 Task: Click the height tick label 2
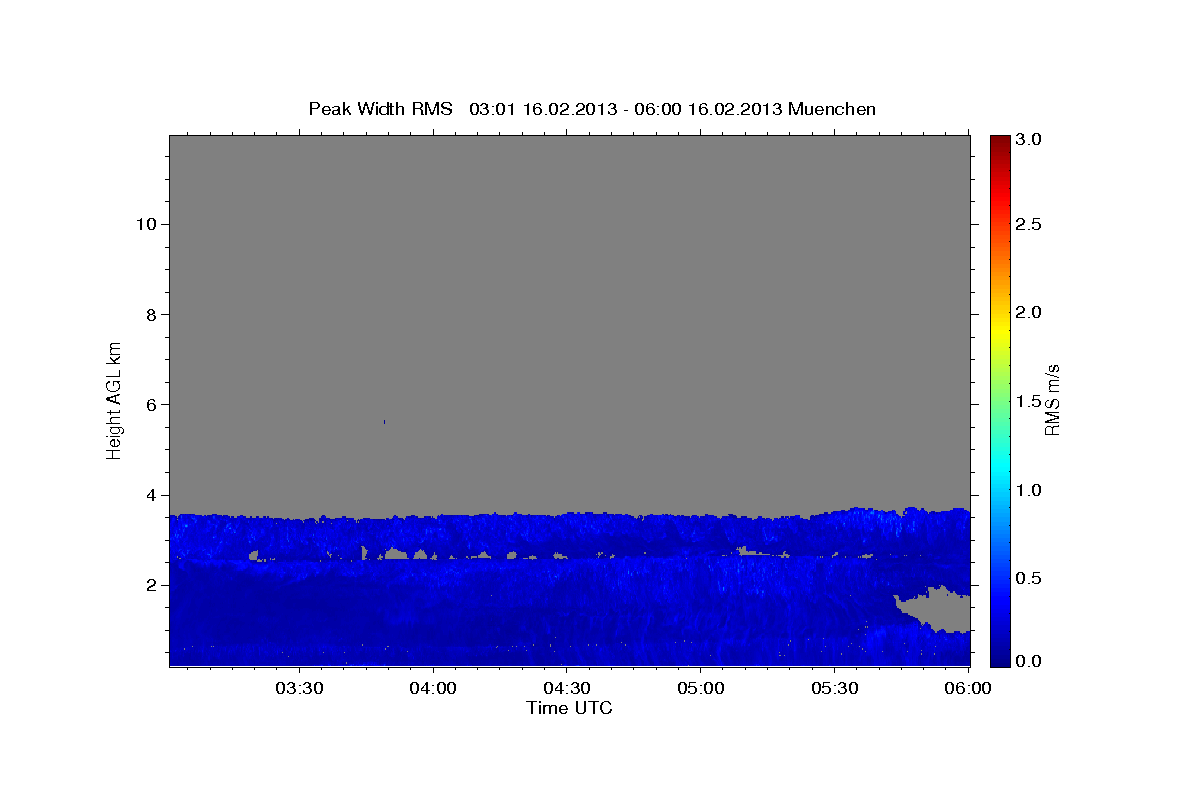click(149, 585)
